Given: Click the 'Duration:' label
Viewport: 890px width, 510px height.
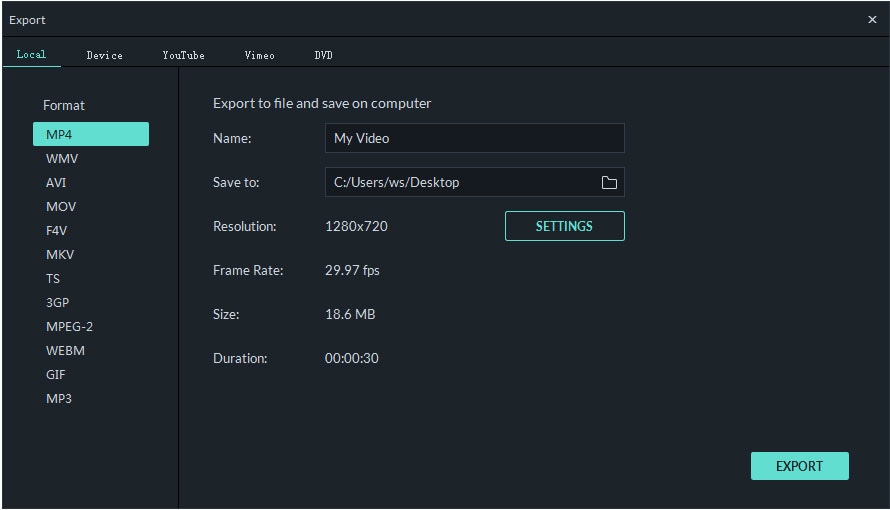Looking at the screenshot, I should 240,358.
